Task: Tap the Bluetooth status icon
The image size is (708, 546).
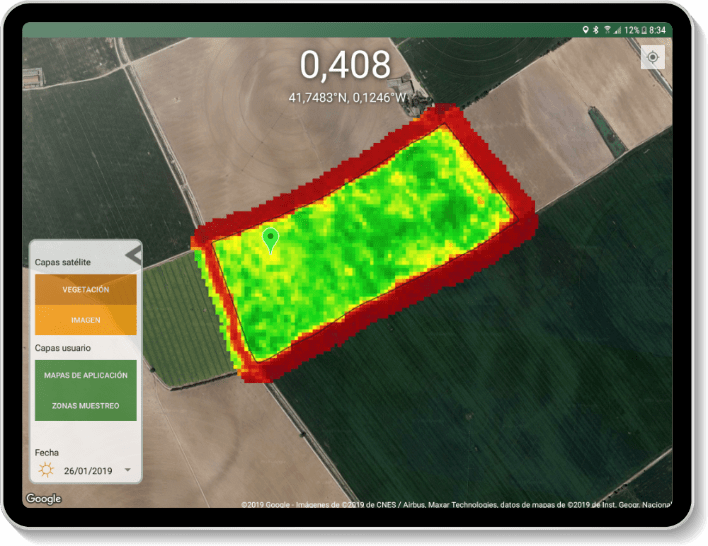Action: (596, 30)
